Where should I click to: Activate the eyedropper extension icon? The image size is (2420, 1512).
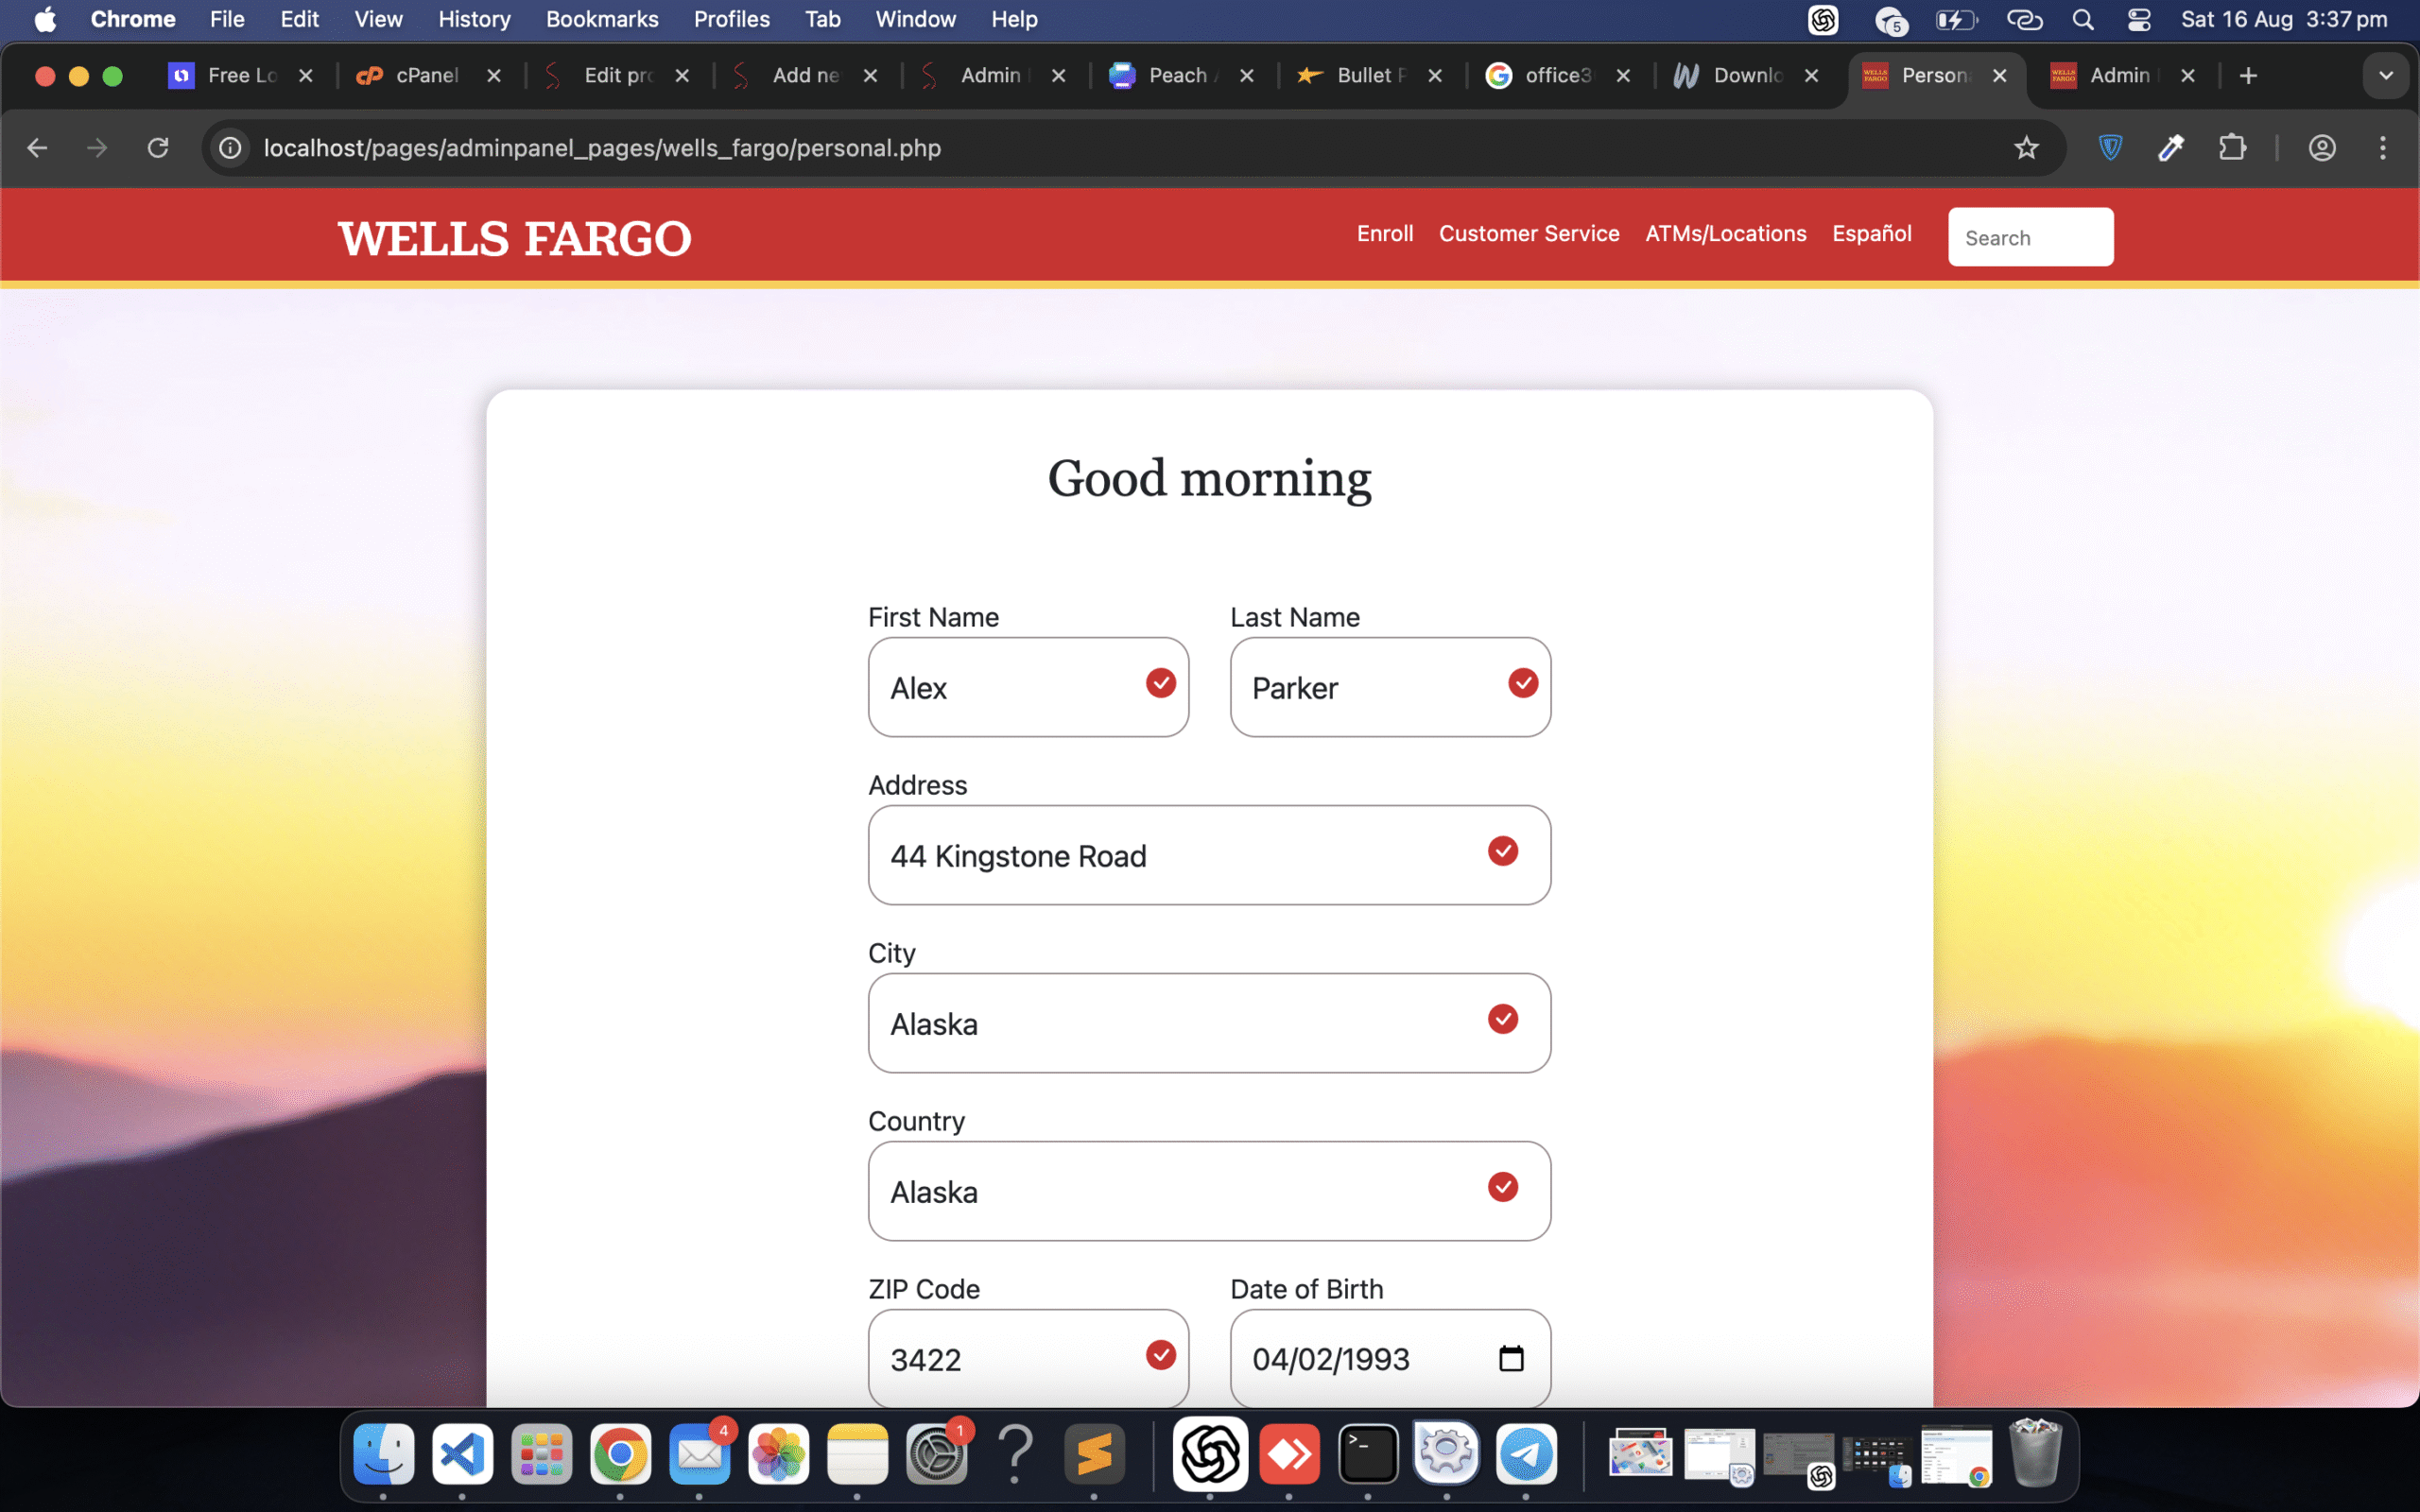pyautogui.click(x=2171, y=148)
